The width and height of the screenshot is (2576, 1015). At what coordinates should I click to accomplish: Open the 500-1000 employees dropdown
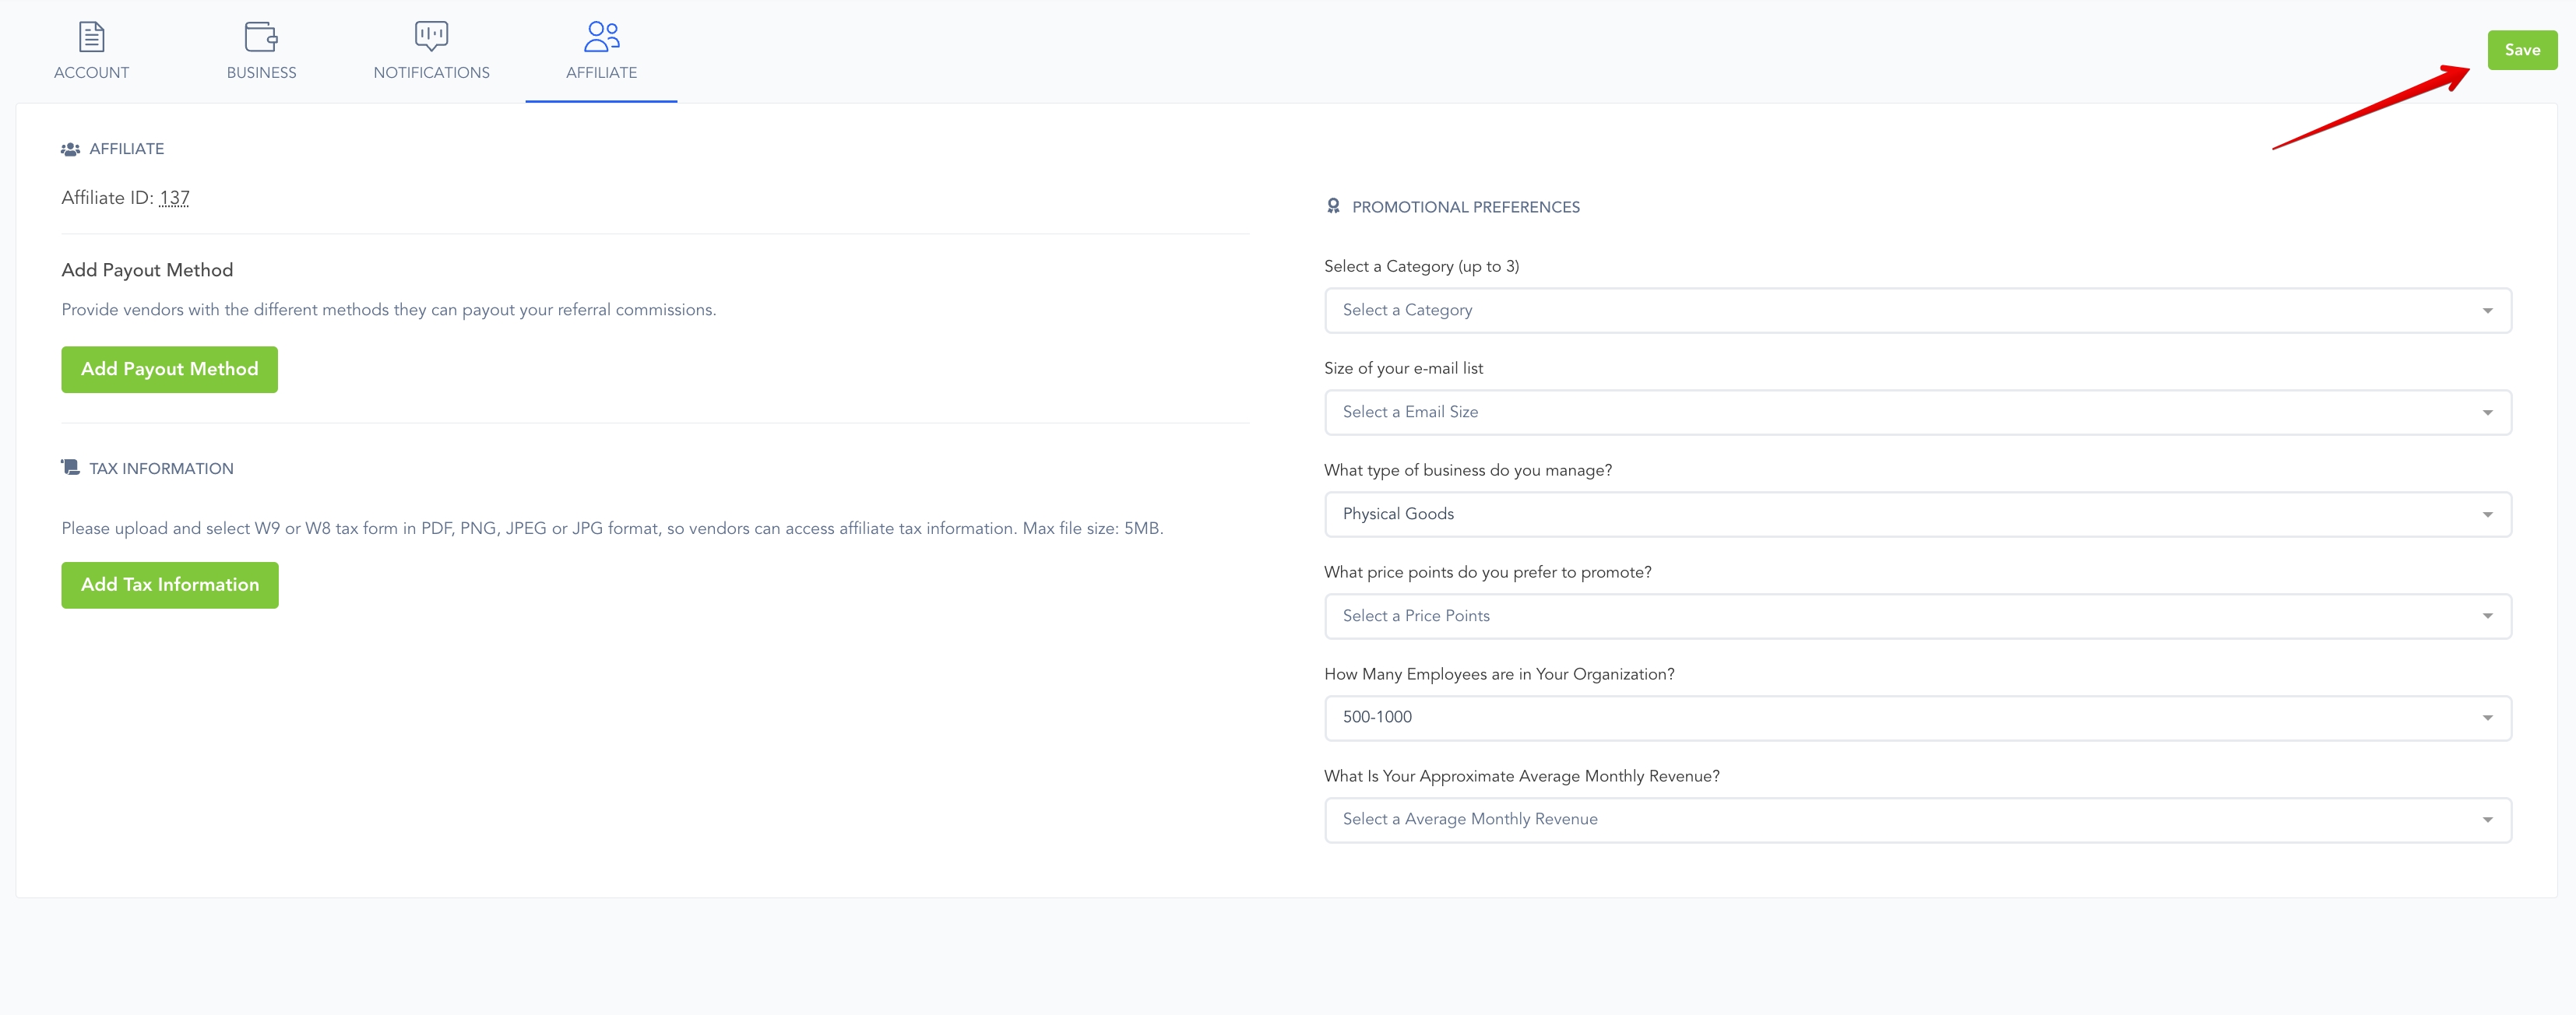pyautogui.click(x=1917, y=718)
